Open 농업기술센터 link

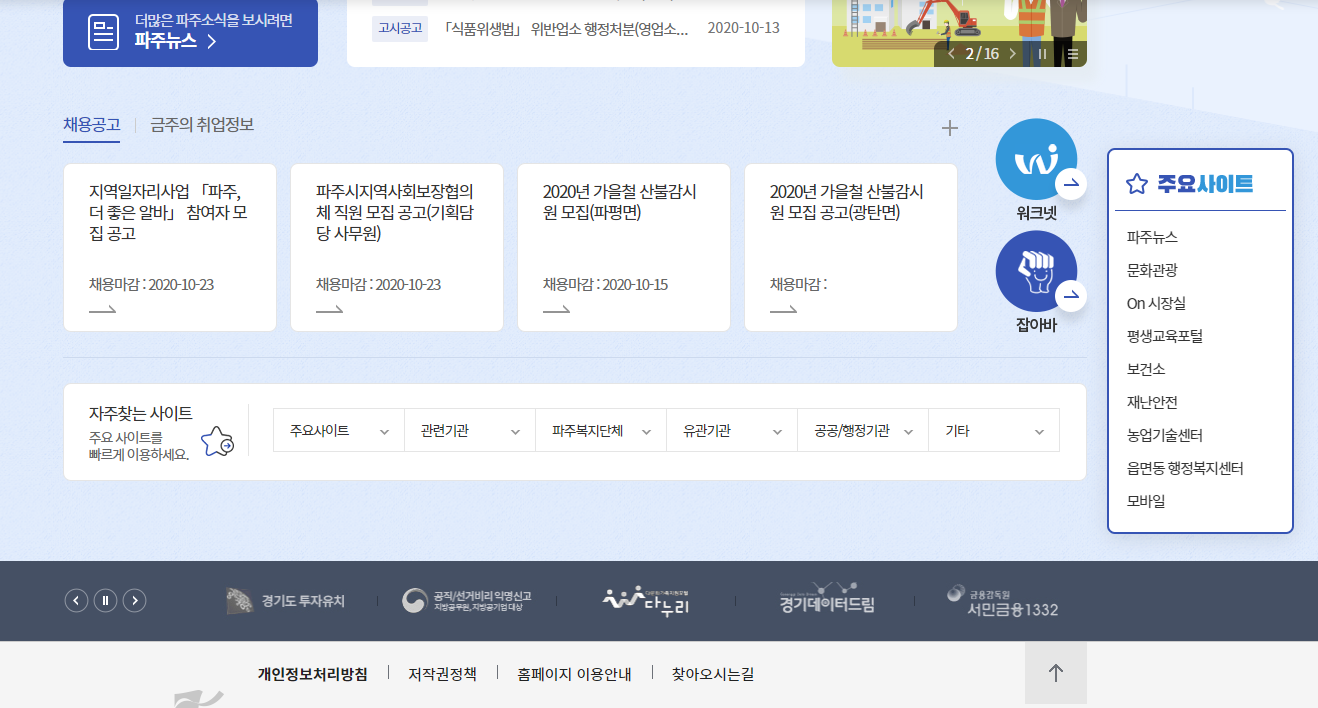click(1165, 435)
